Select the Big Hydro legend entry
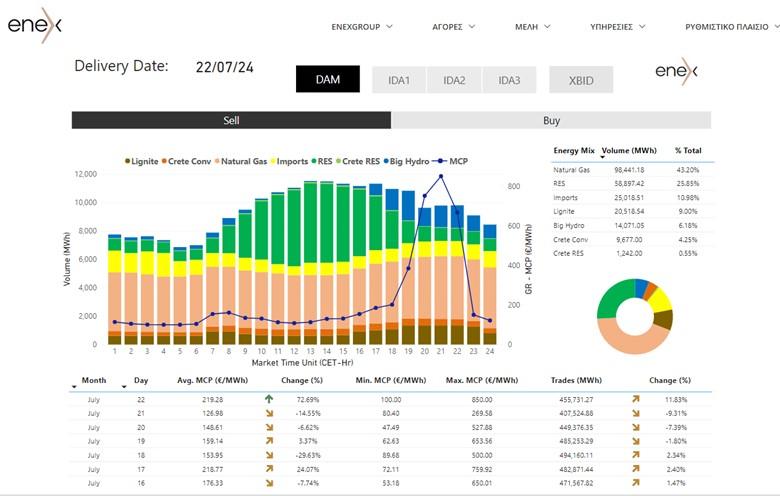This screenshot has height=496, width=780. pyautogui.click(x=406, y=161)
